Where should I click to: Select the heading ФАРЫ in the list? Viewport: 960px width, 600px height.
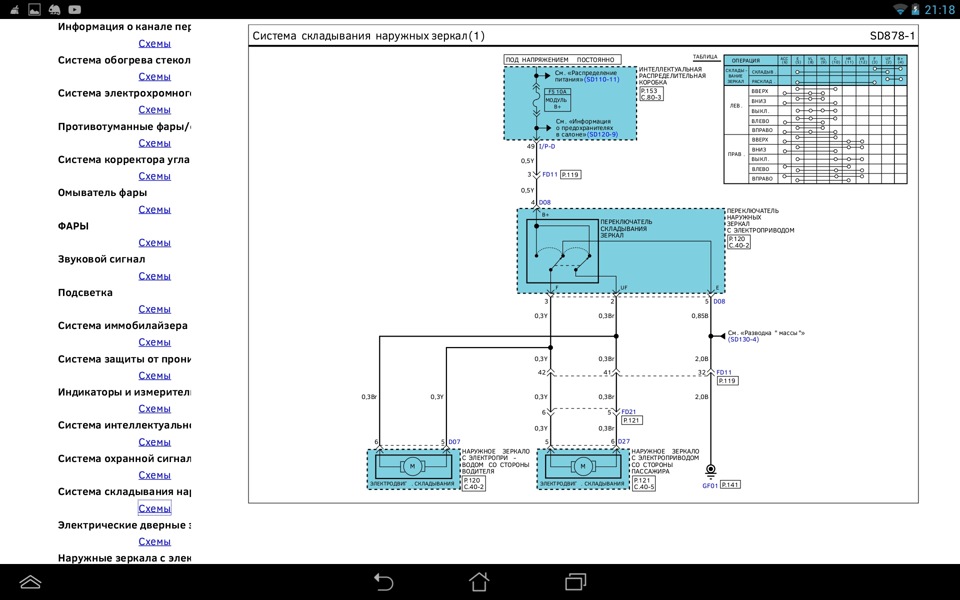pyautogui.click(x=73, y=226)
